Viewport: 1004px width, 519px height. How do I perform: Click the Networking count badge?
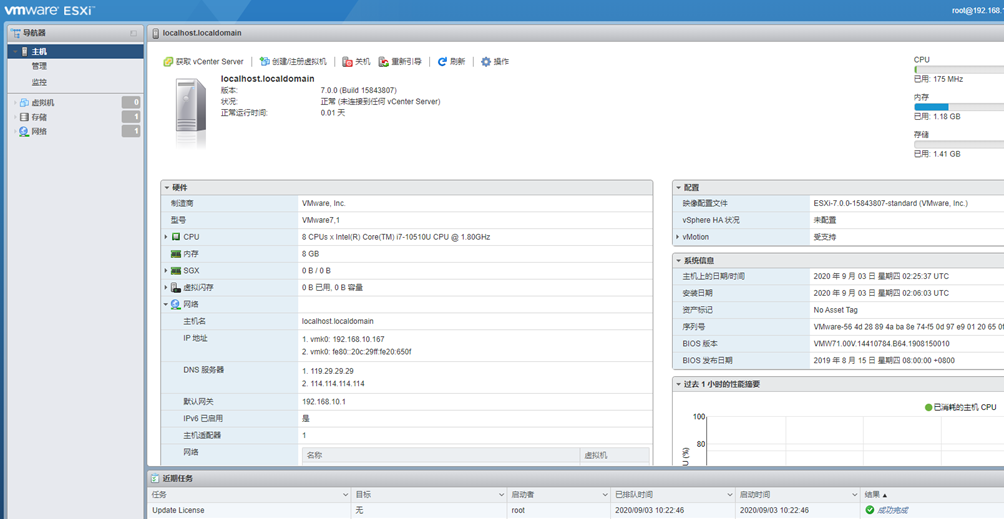point(131,132)
